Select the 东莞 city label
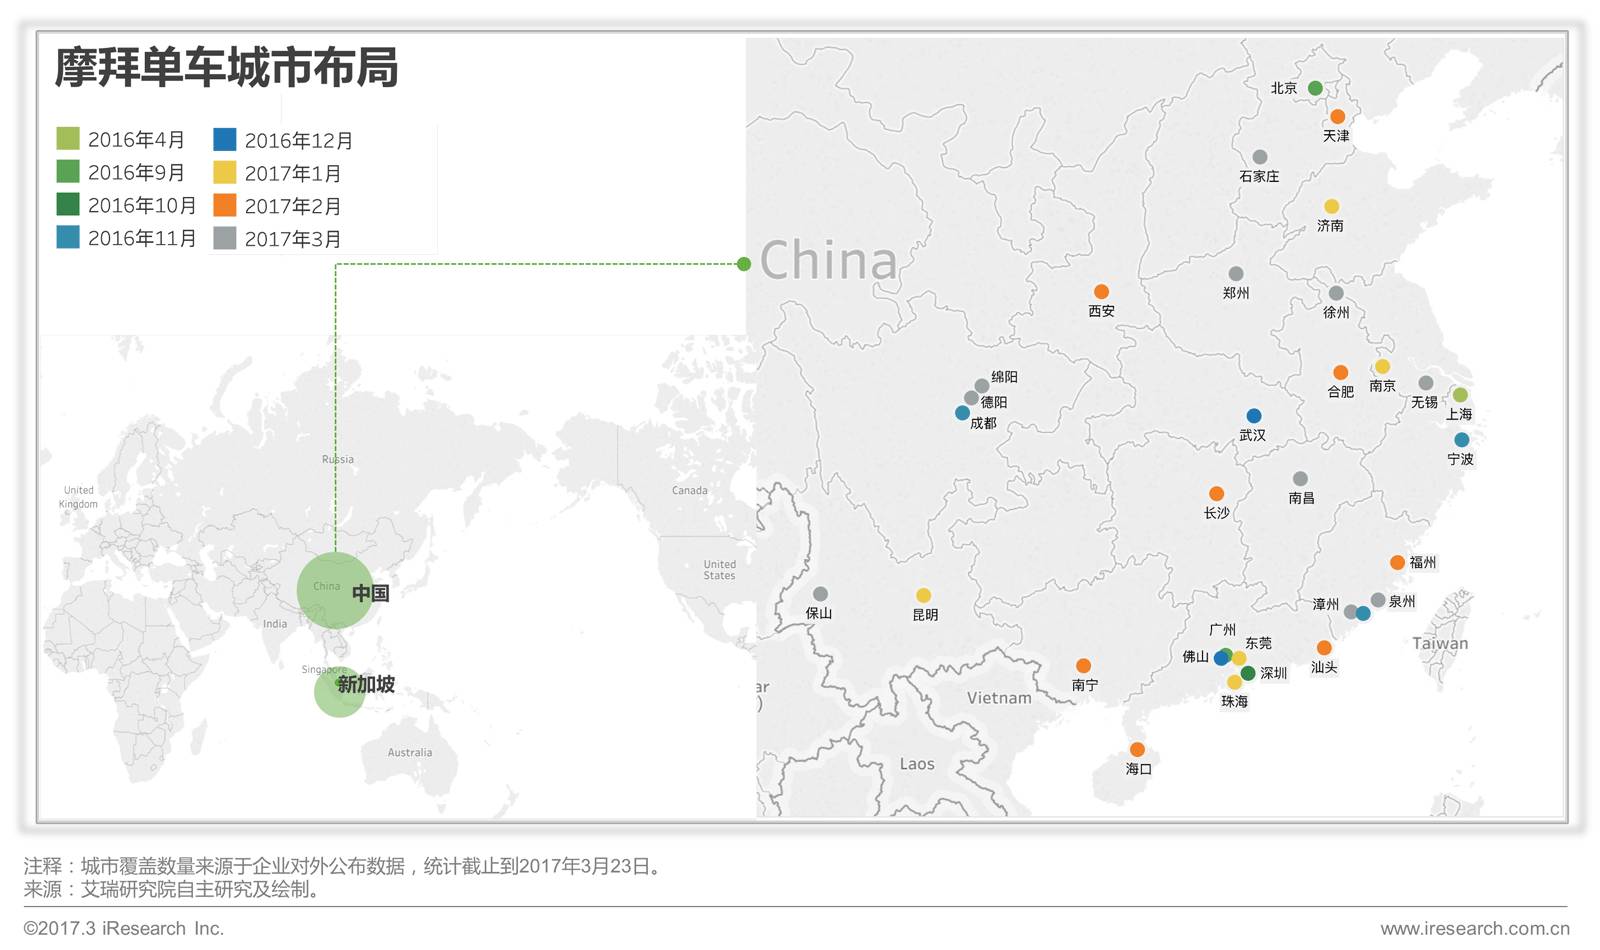Screen dimensions: 1600x950 click(1259, 643)
